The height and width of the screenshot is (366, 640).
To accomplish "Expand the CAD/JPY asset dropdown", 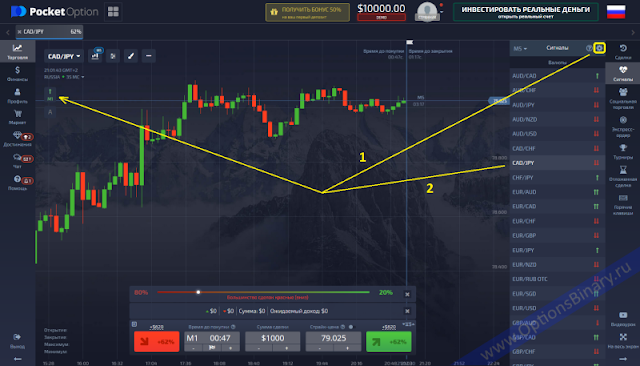I will point(64,56).
